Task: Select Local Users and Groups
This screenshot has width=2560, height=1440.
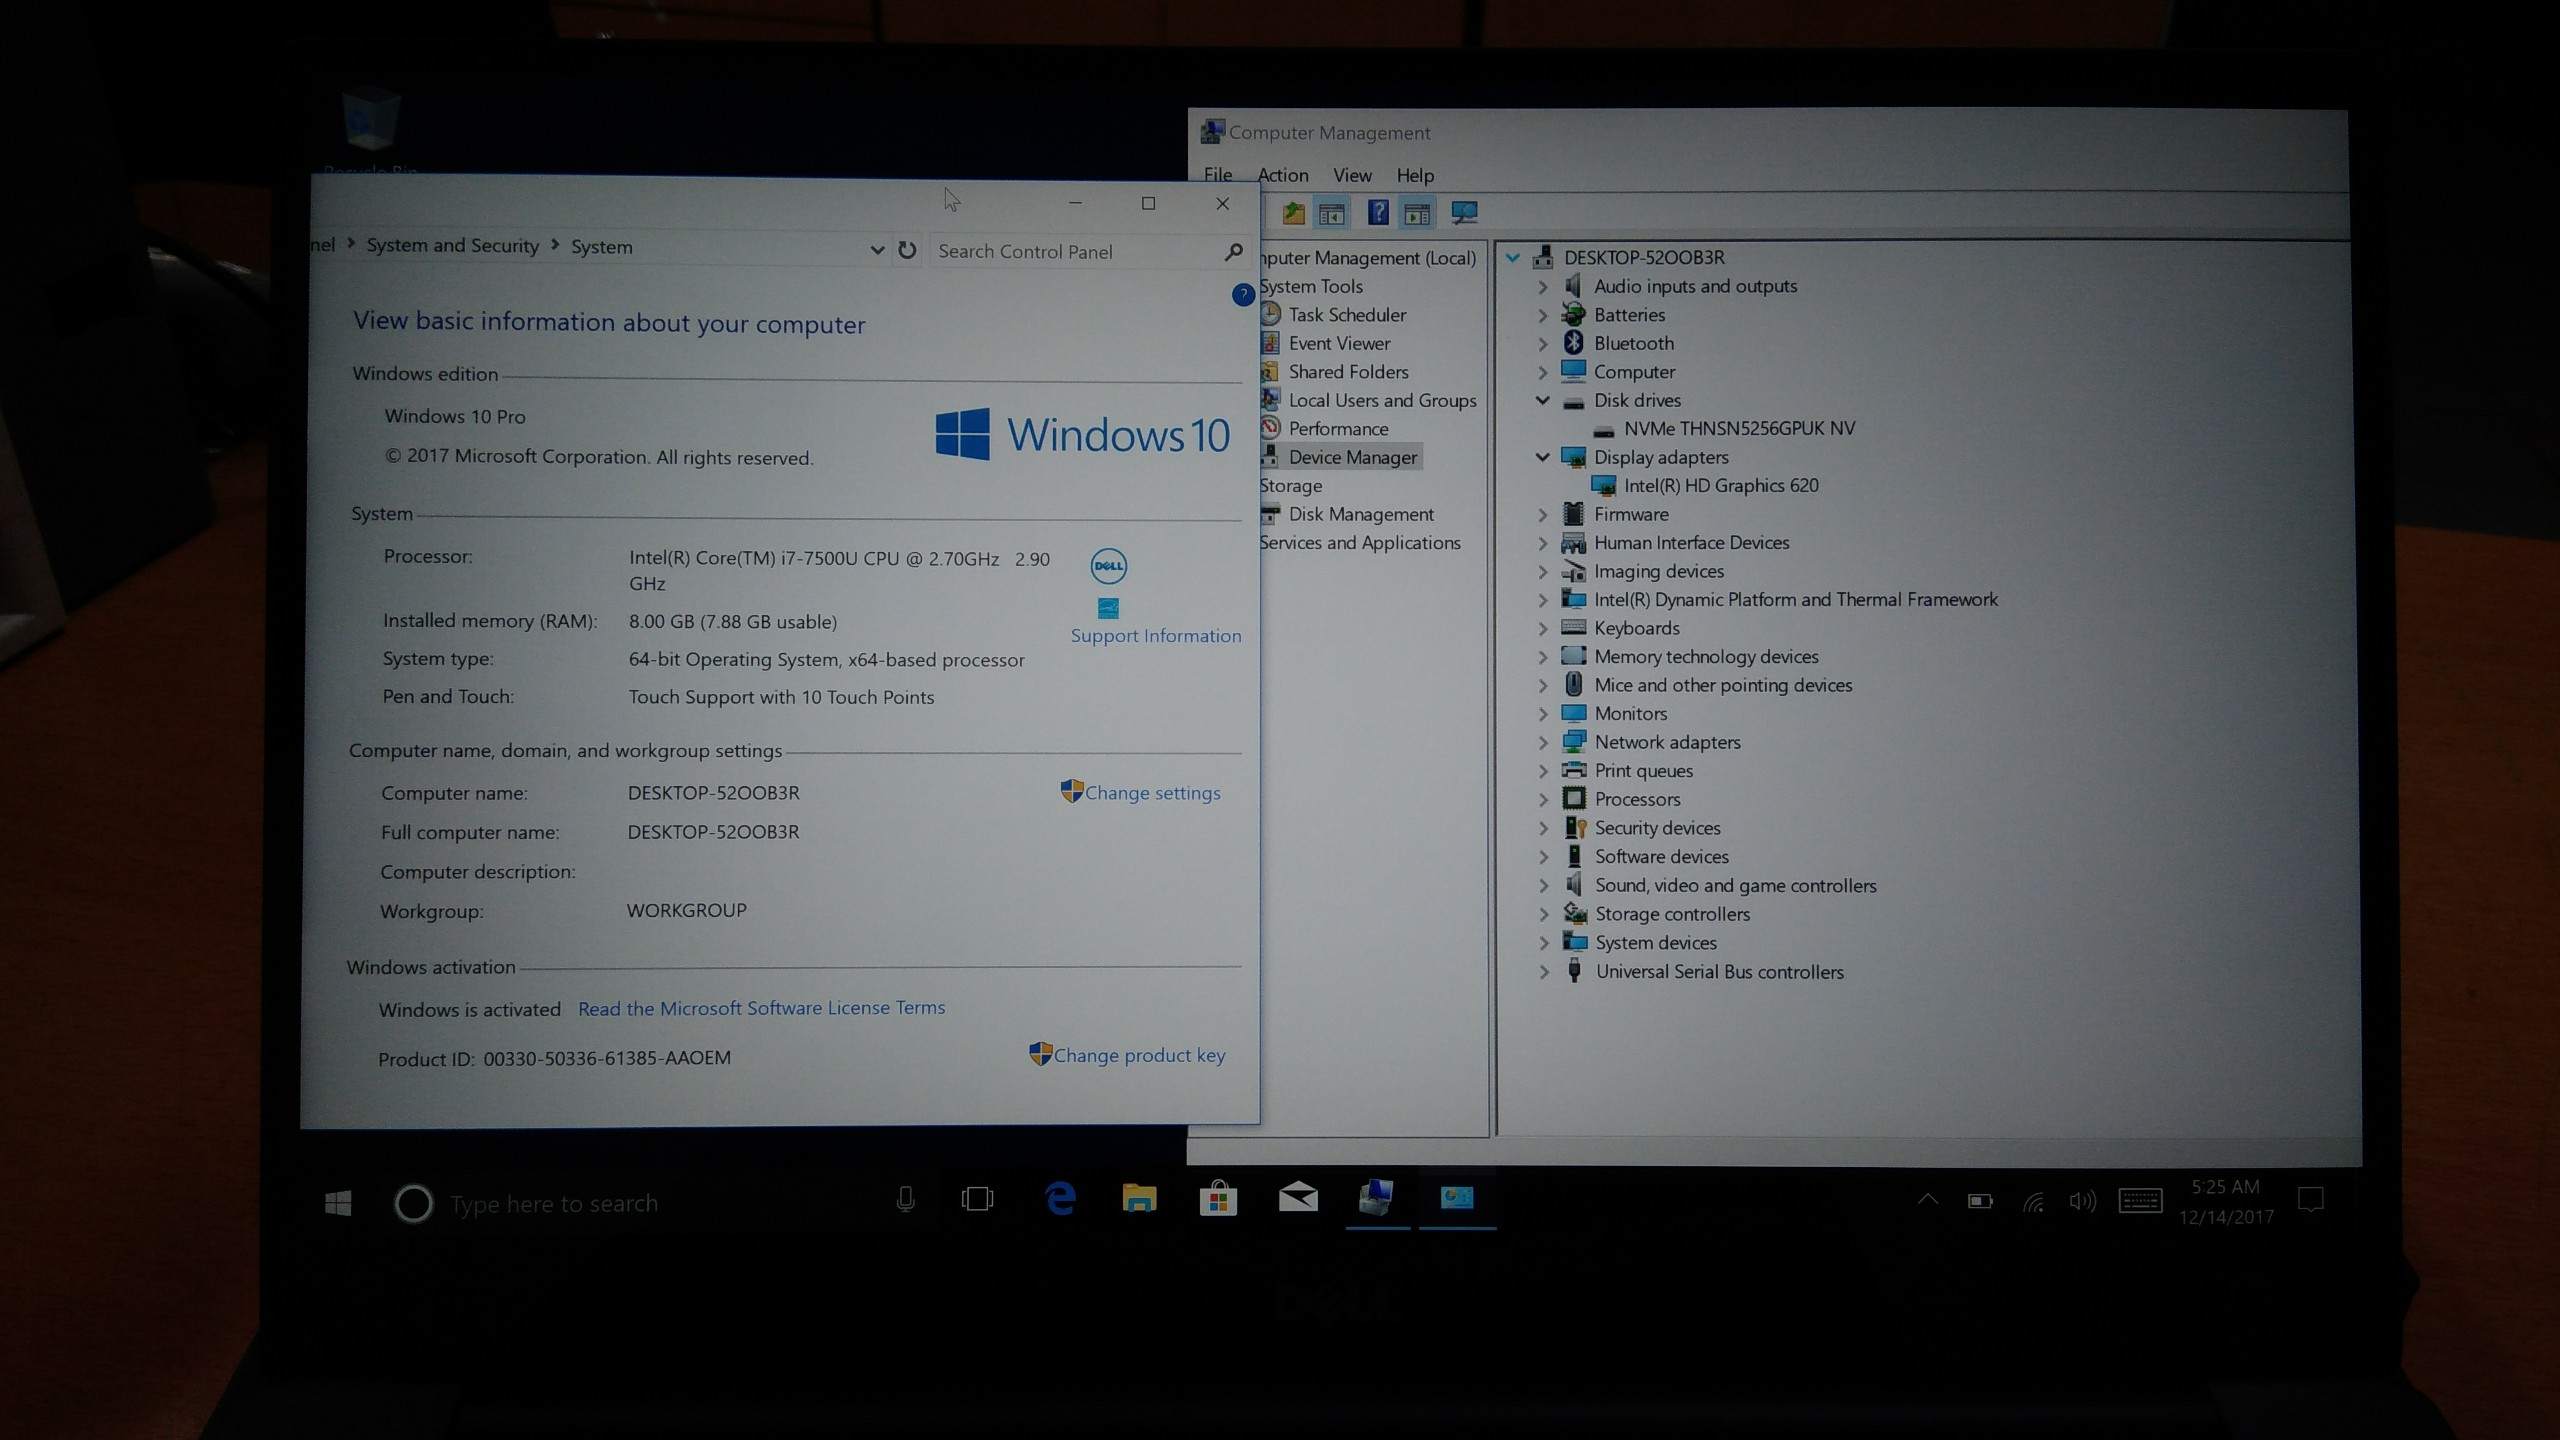Action: (1382, 400)
